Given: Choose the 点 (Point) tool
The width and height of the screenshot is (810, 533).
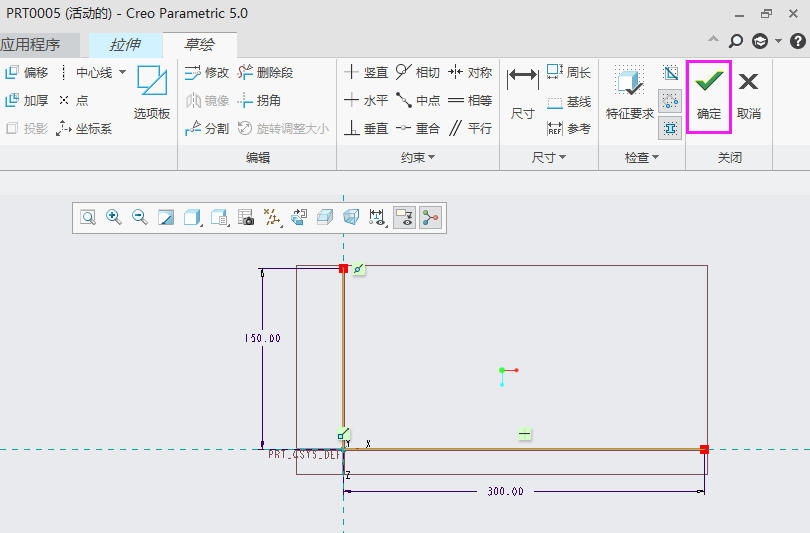Looking at the screenshot, I should coord(74,100).
